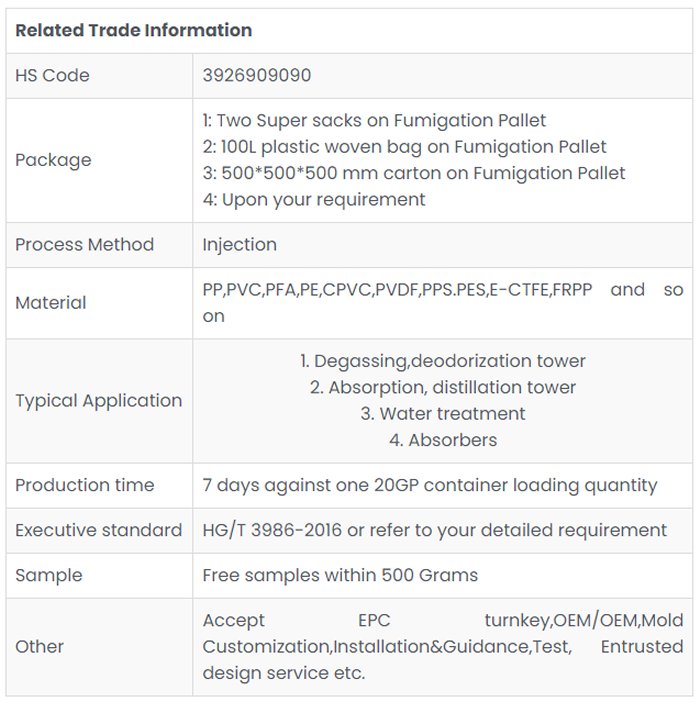Screen dimensions: 700x702
Task: Click the PP,PVC,PFA materials list text
Action: click(397, 290)
